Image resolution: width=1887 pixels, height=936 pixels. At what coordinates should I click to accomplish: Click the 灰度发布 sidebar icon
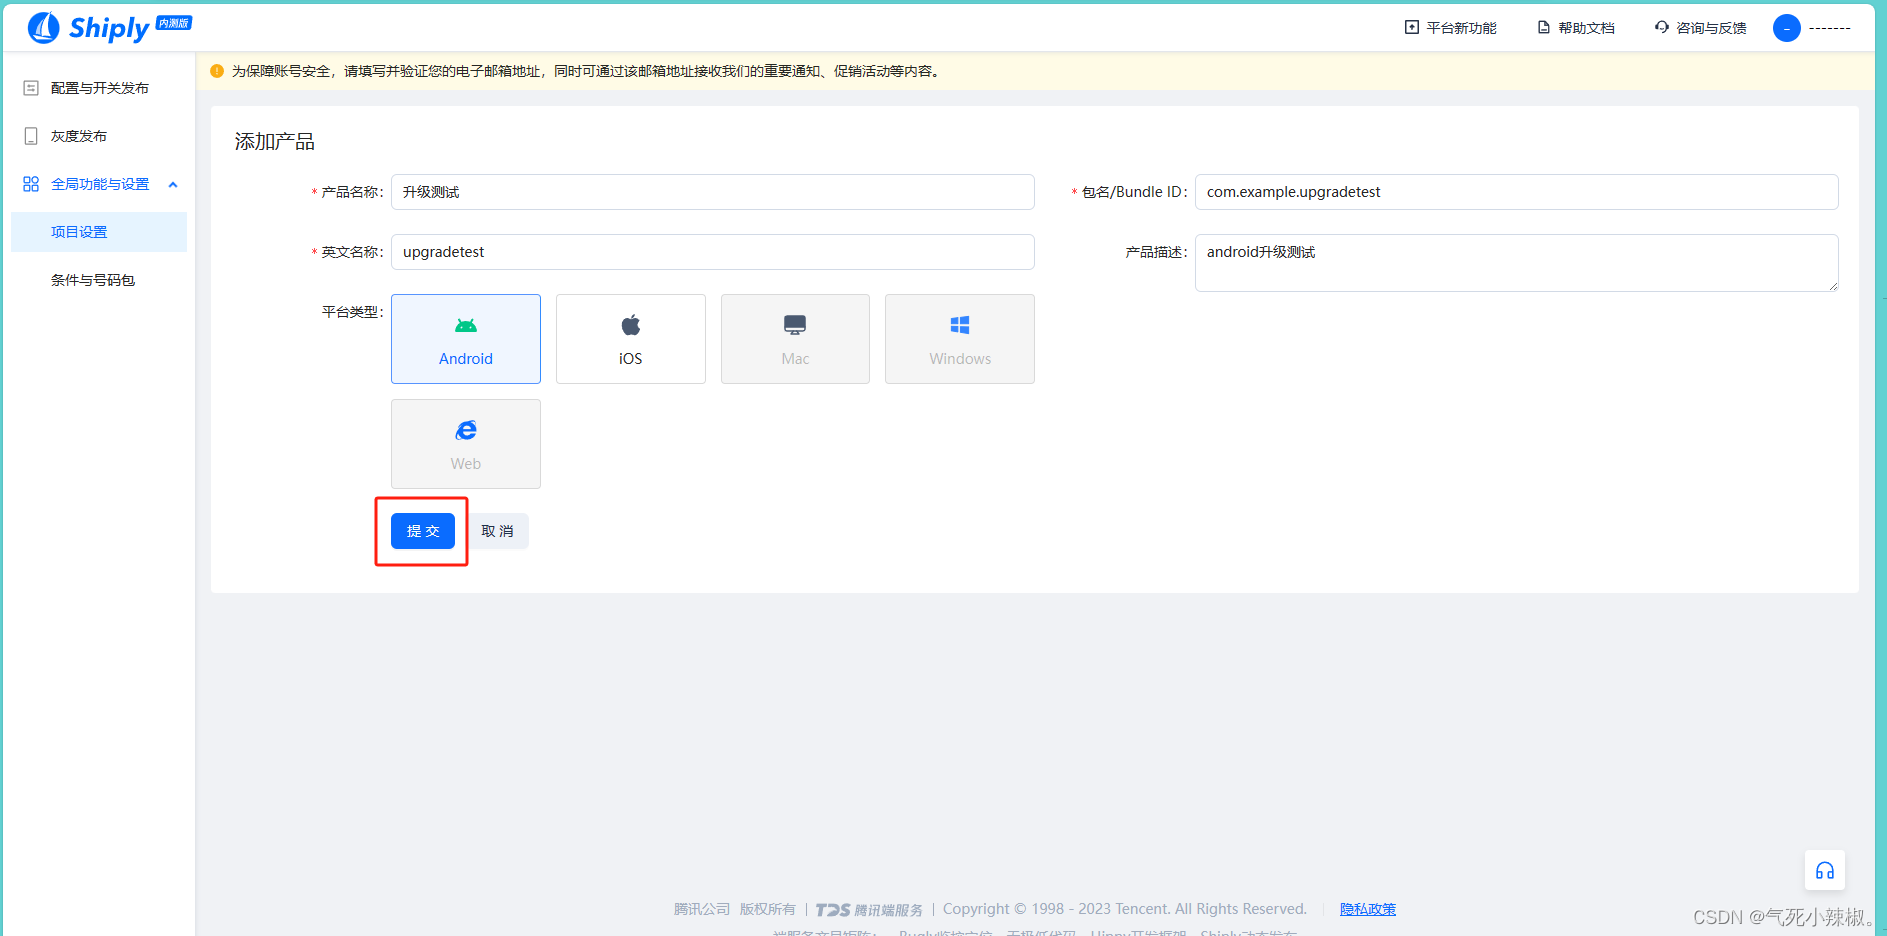coord(29,135)
